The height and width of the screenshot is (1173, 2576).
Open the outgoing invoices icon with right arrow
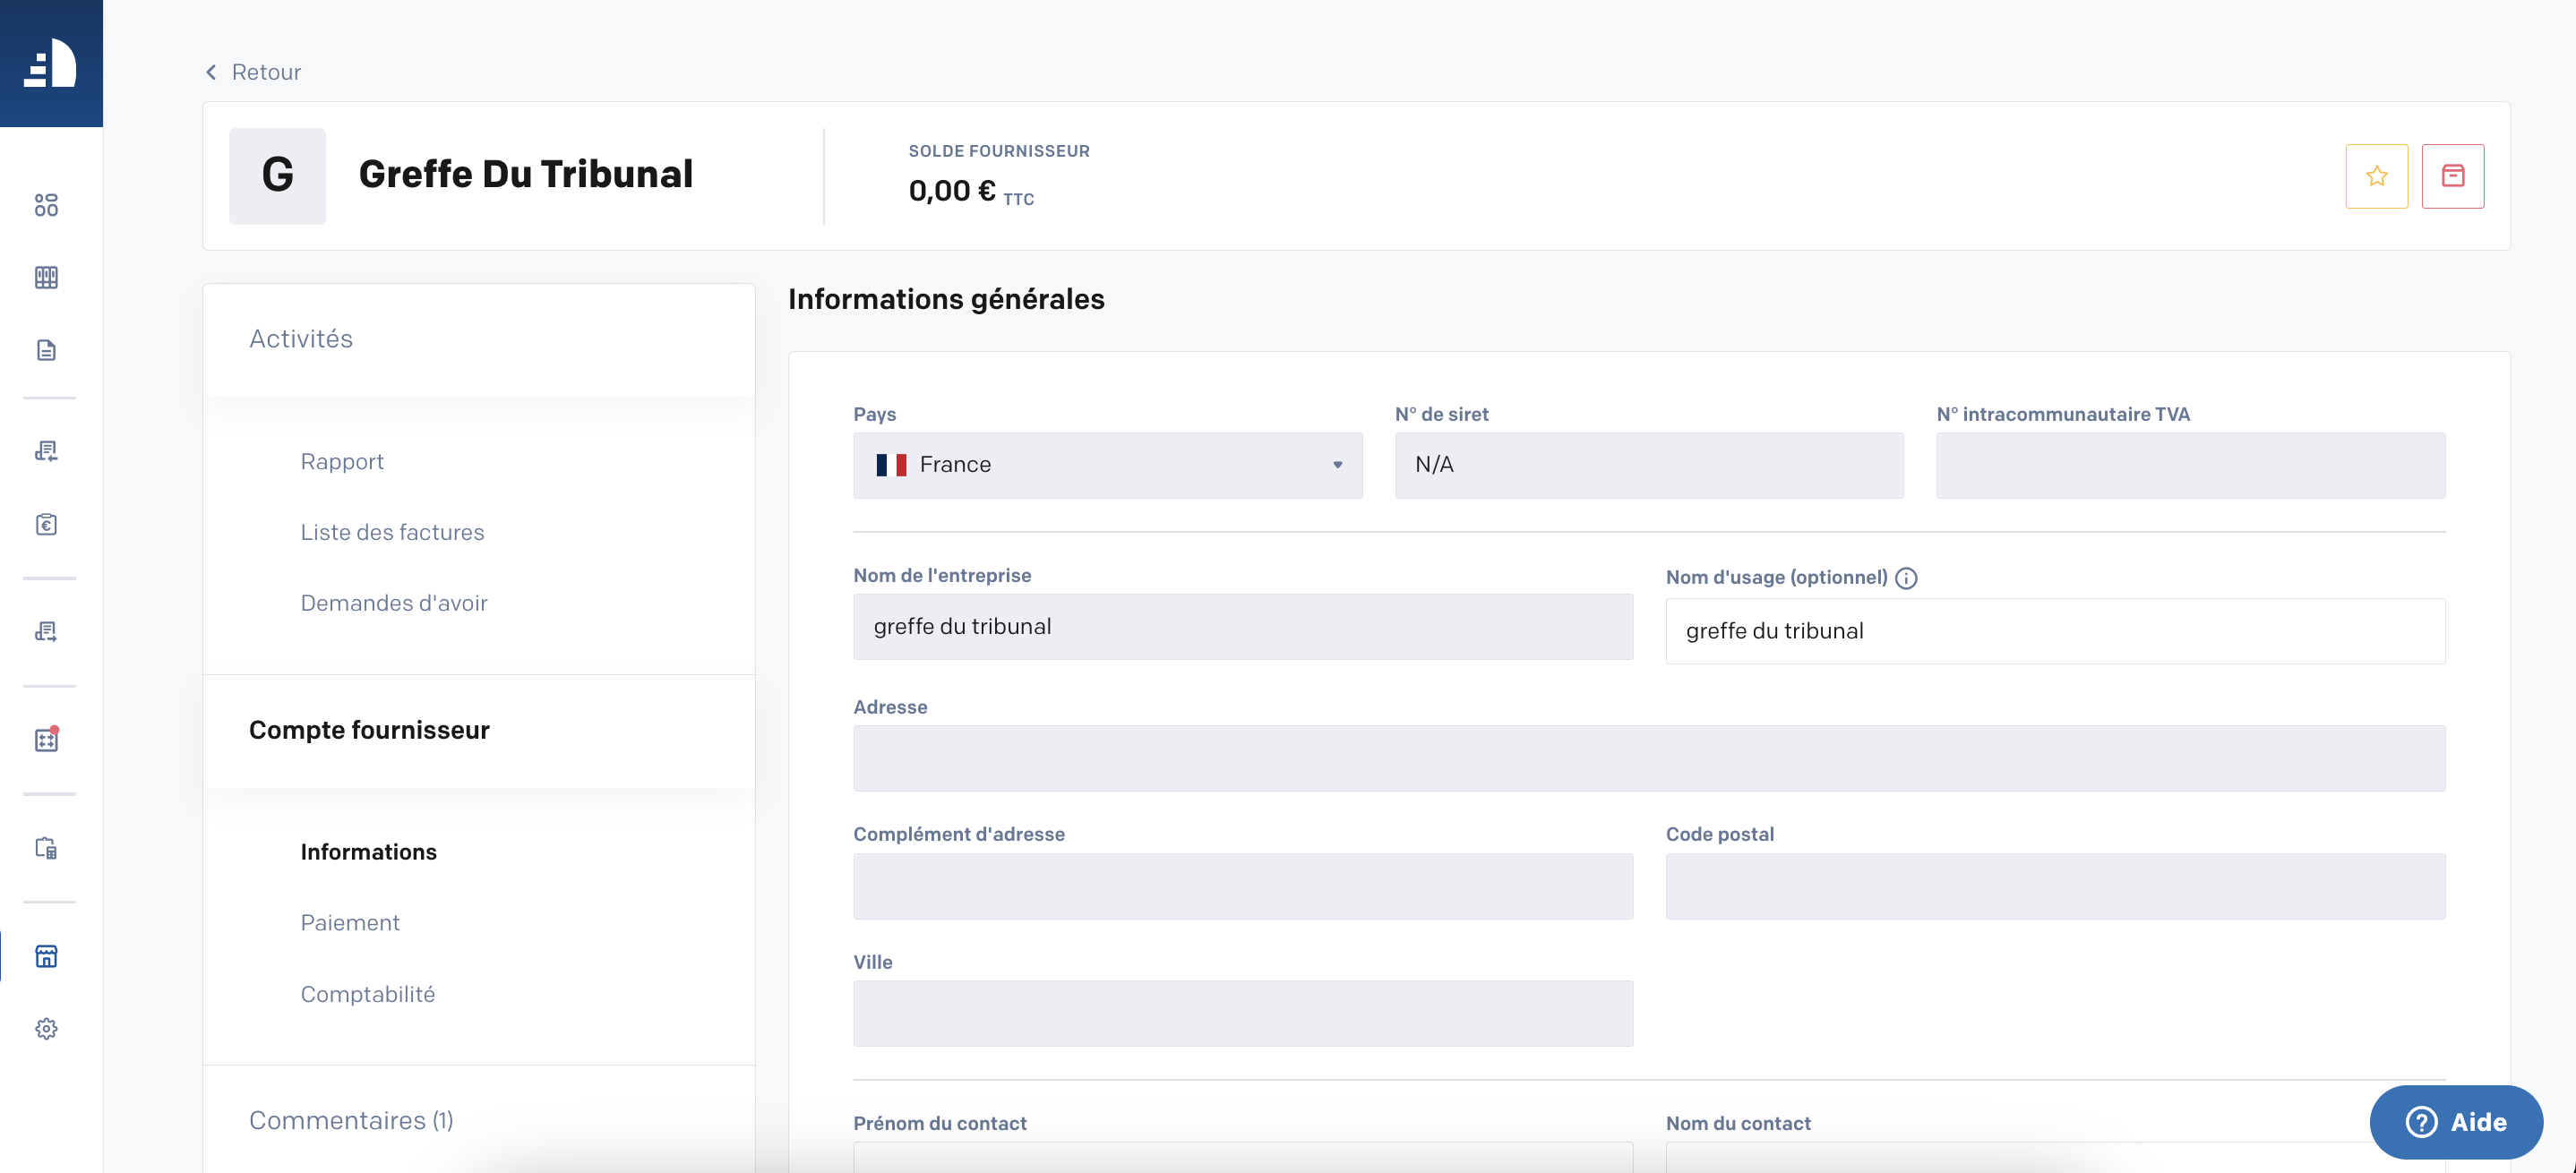coord(46,631)
